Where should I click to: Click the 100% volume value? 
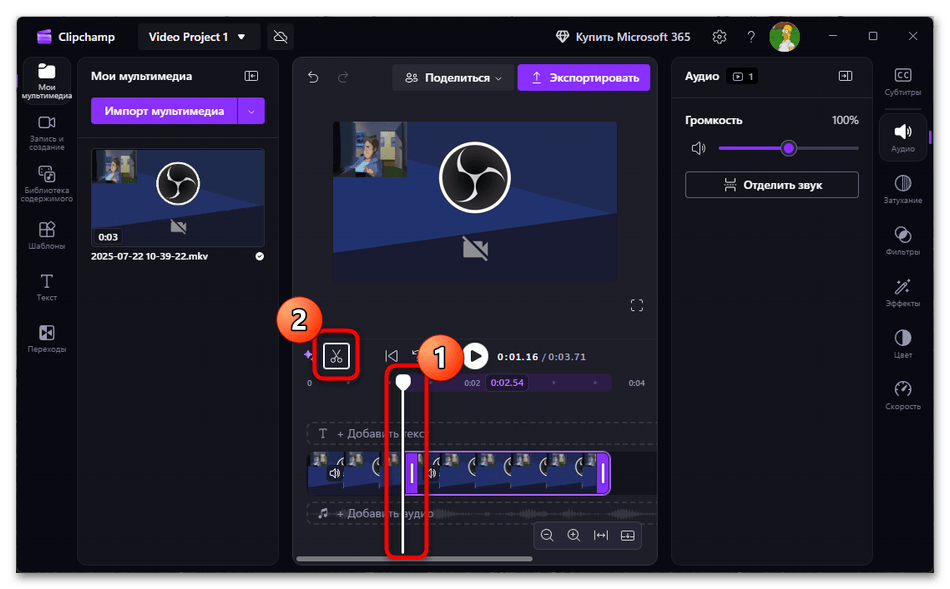845,120
